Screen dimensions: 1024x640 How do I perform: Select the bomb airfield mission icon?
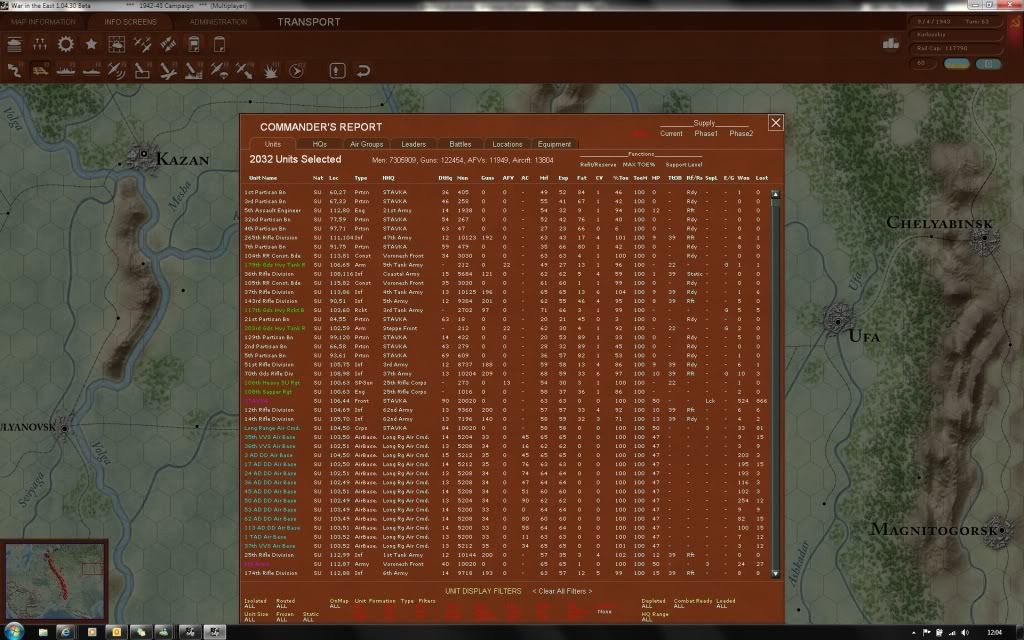tap(168, 70)
